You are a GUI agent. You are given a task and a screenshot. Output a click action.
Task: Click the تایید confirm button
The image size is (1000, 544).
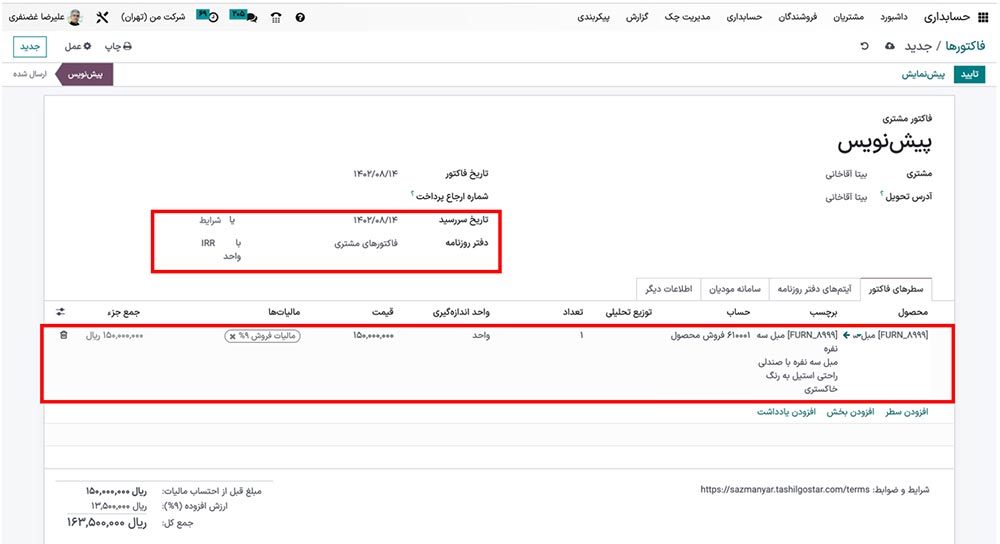[x=969, y=75]
